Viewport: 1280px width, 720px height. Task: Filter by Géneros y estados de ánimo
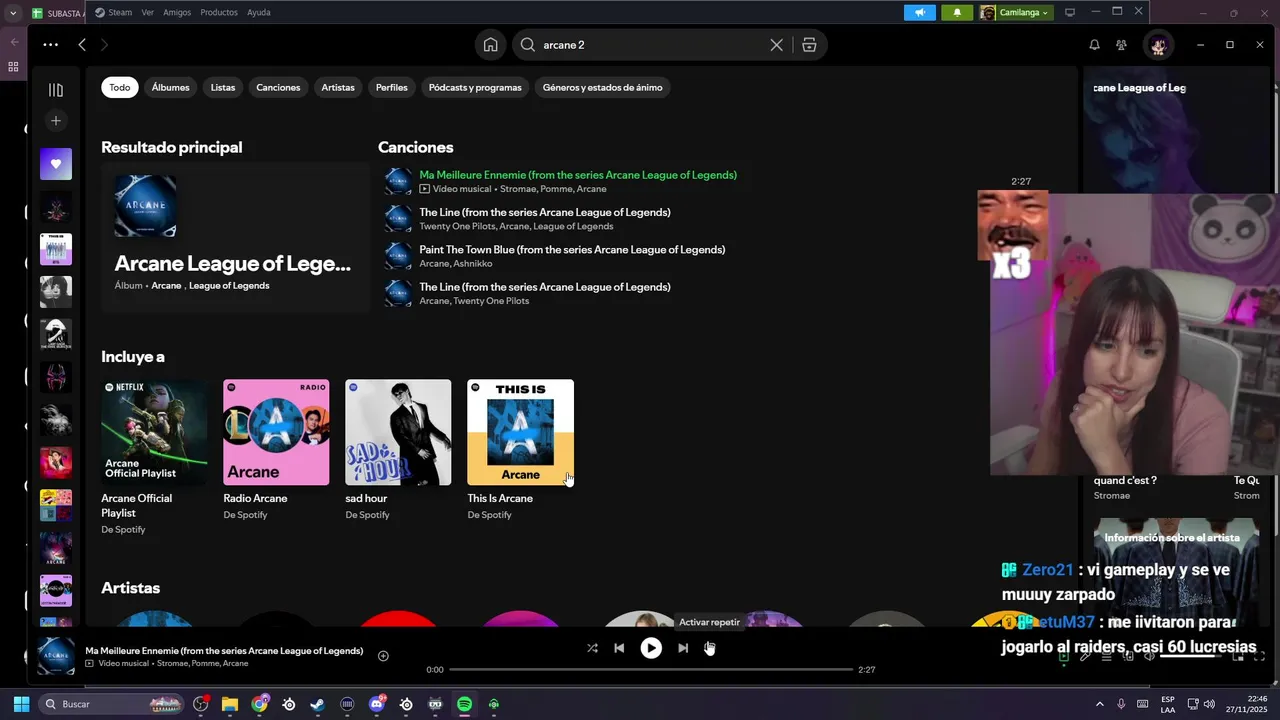point(602,87)
